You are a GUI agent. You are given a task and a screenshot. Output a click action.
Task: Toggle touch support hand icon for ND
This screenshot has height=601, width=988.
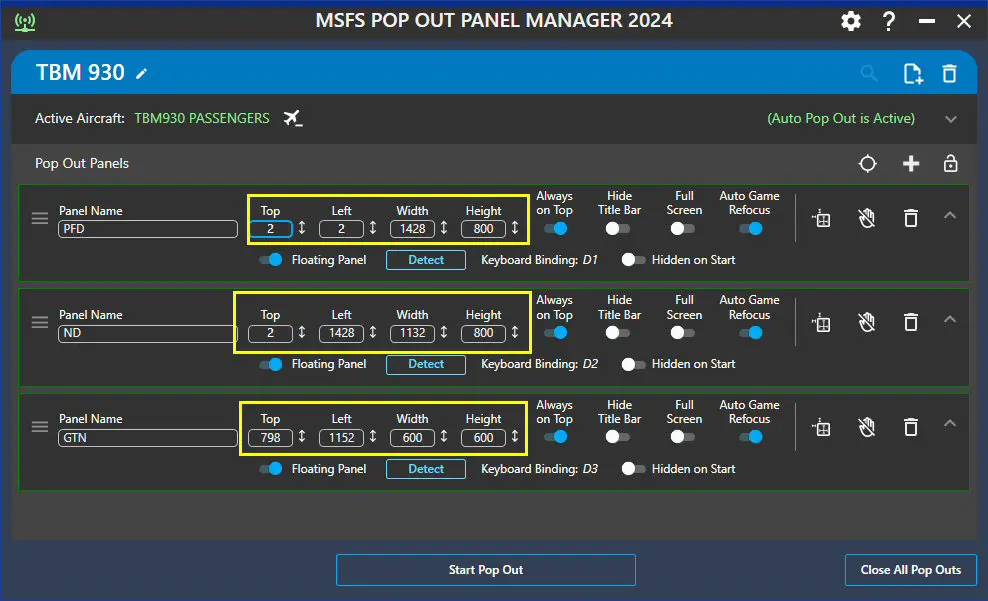pyautogui.click(x=866, y=322)
